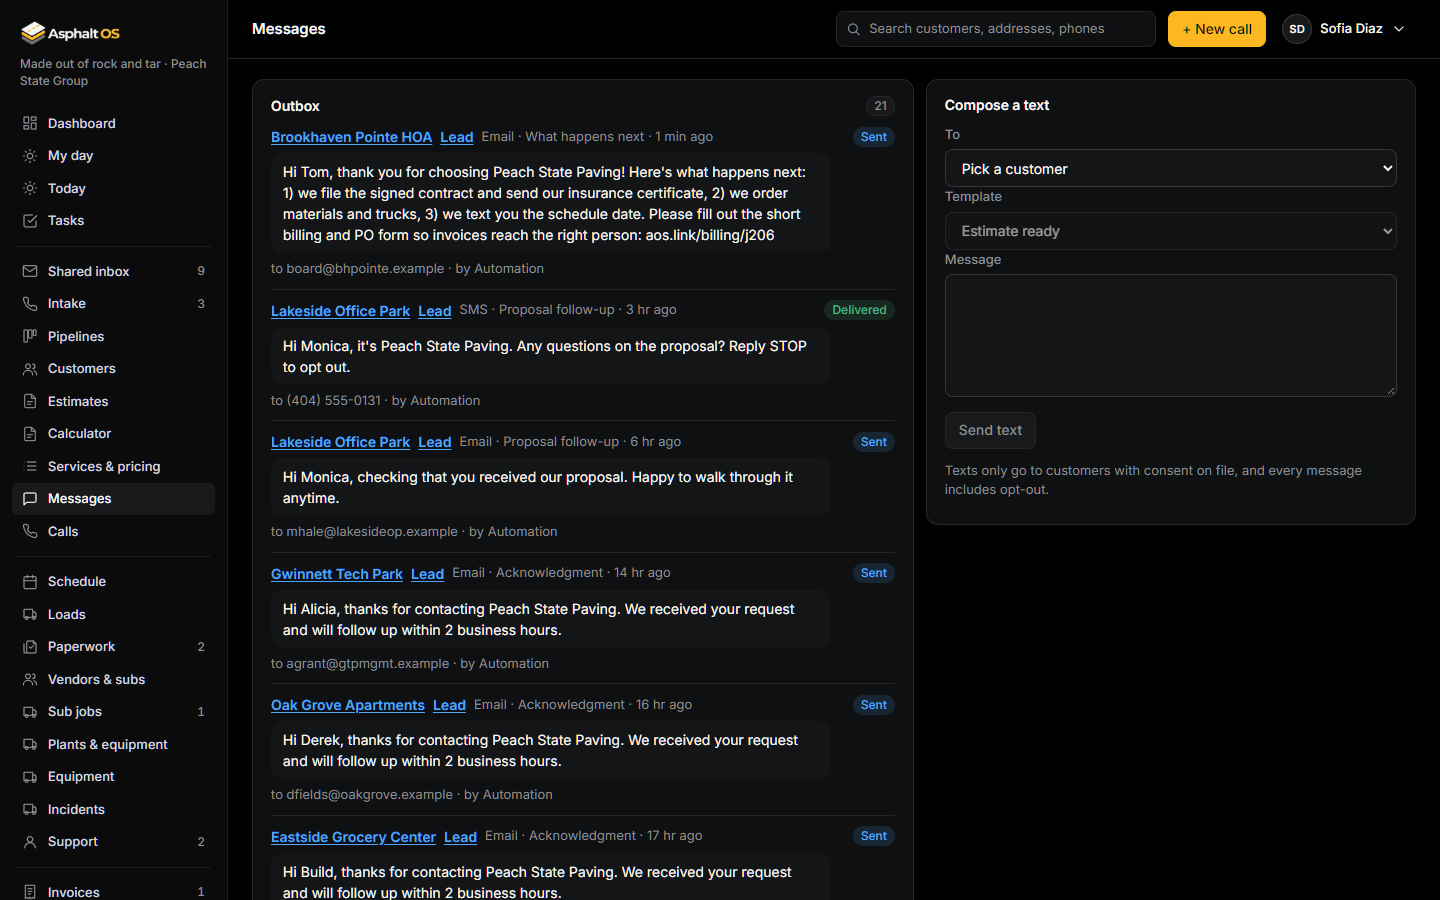Open Vendors & subs people icon
The width and height of the screenshot is (1440, 900).
[x=30, y=679]
